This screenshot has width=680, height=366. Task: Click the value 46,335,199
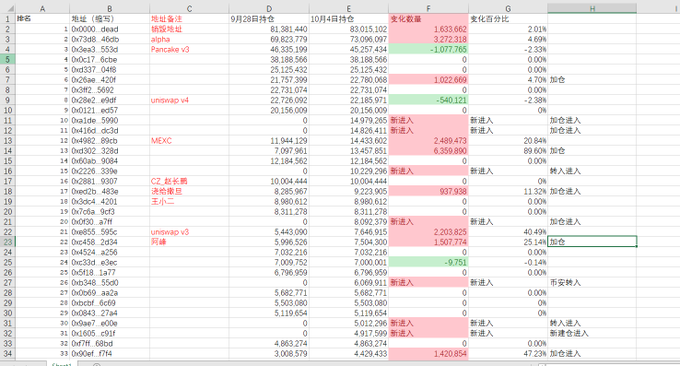pyautogui.click(x=269, y=49)
